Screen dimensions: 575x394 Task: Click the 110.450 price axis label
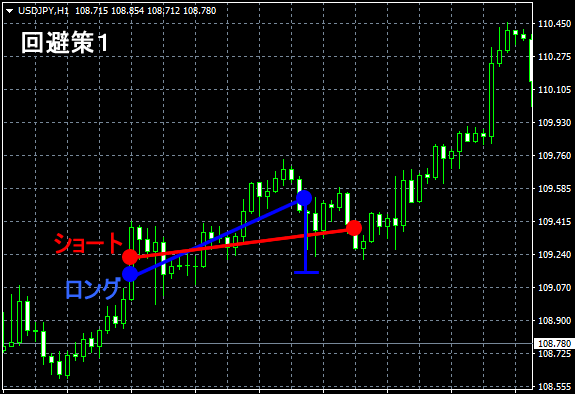coord(554,24)
